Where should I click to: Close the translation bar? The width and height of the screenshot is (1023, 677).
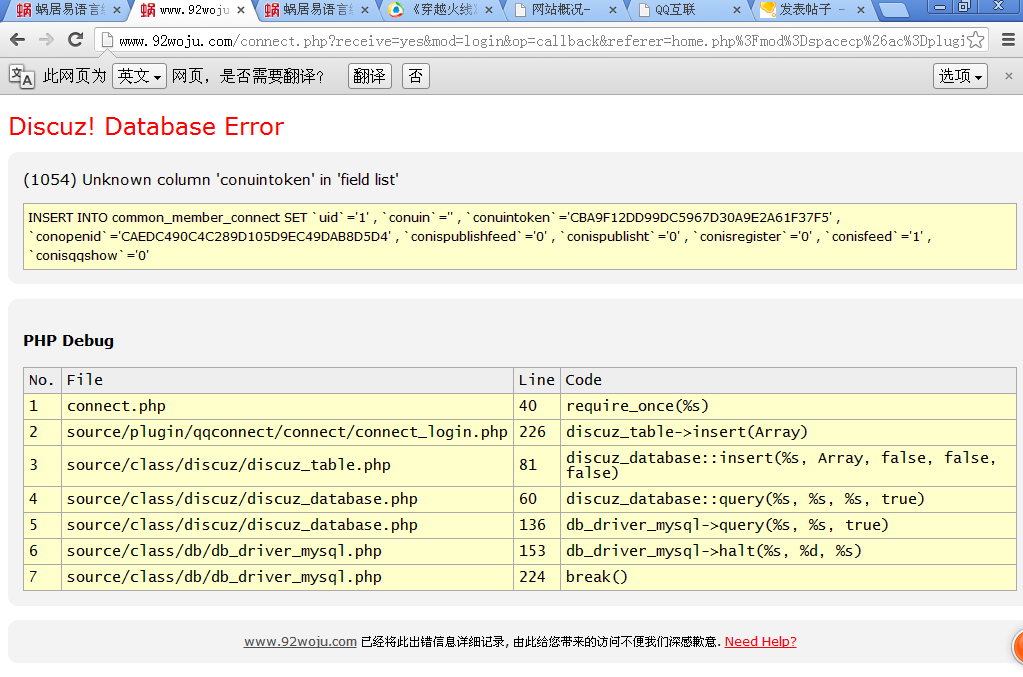(x=1009, y=76)
